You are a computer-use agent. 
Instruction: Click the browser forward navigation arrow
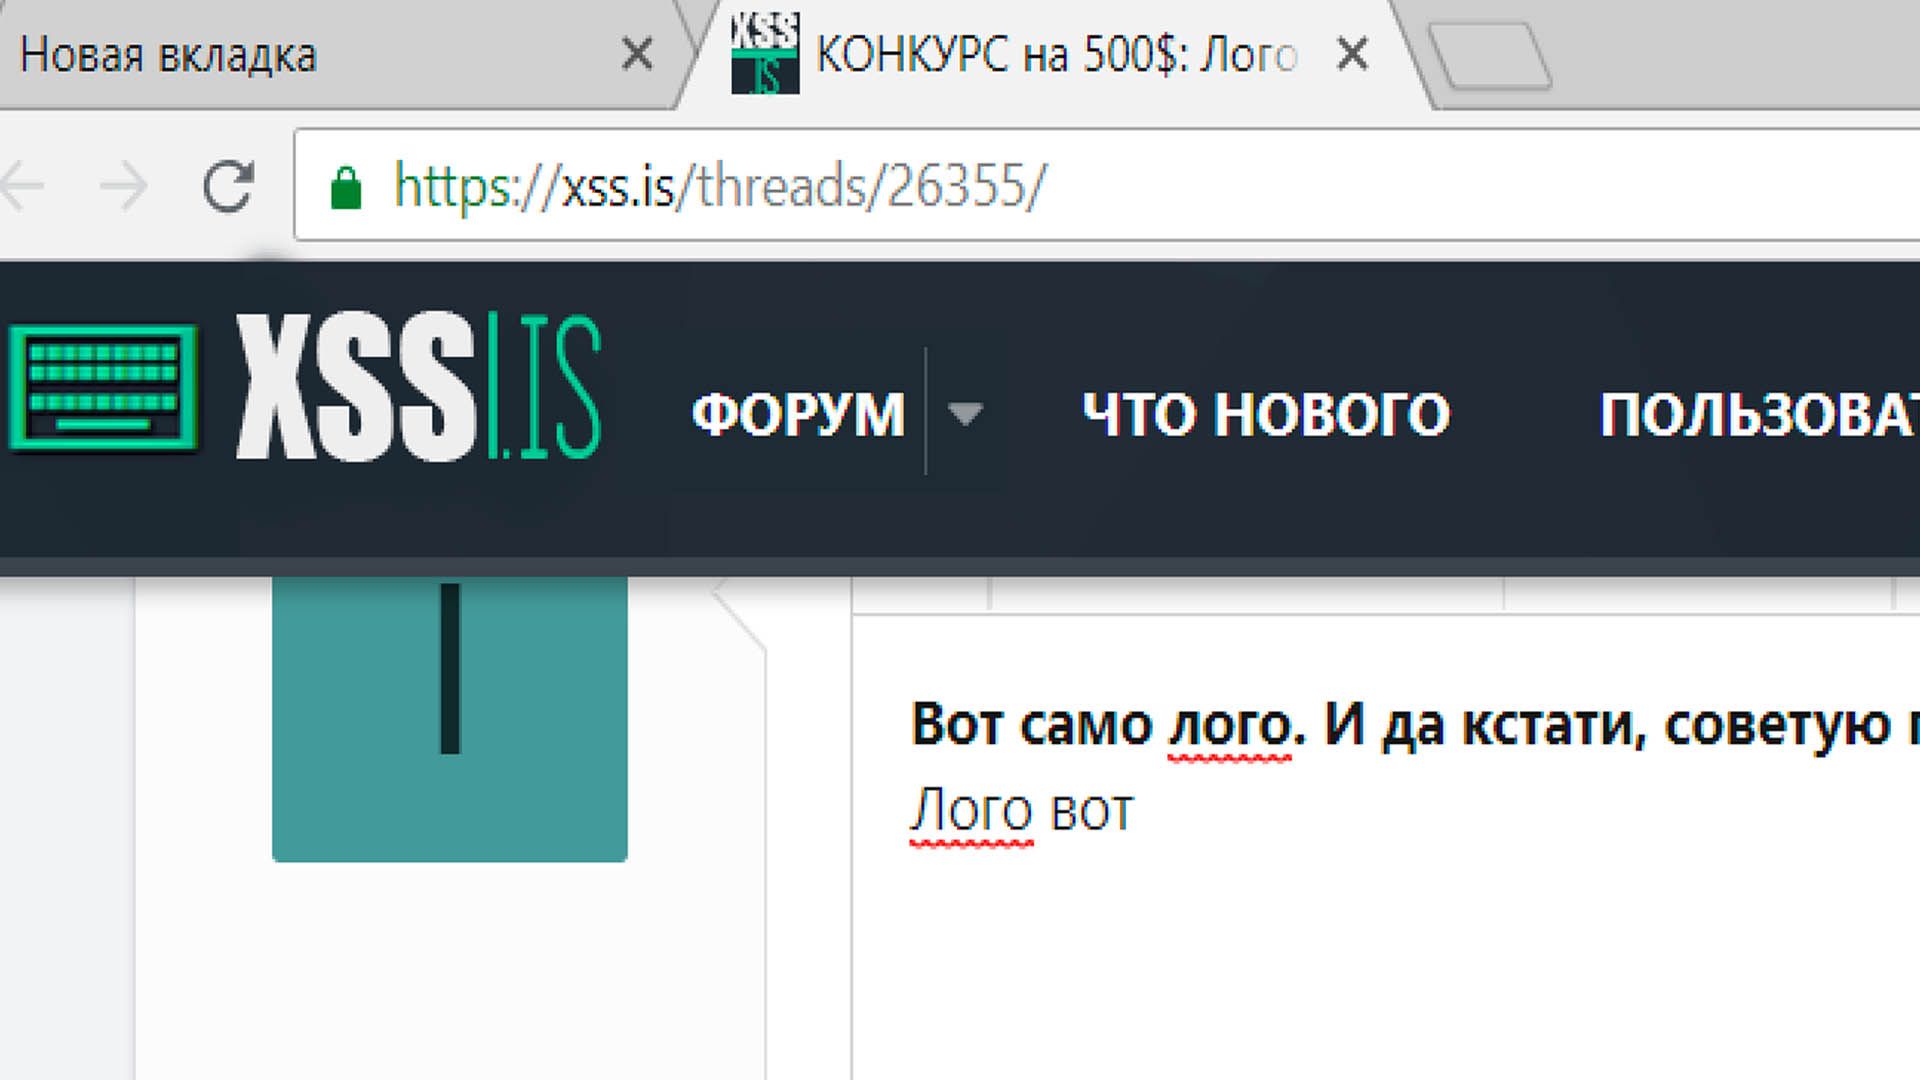tap(120, 183)
